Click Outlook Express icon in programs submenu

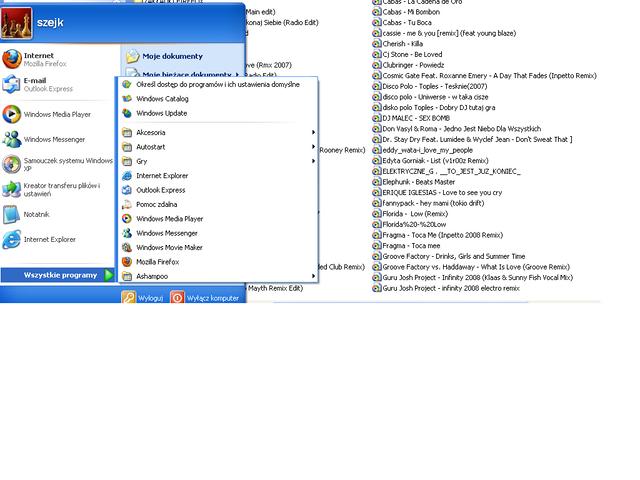point(127,190)
